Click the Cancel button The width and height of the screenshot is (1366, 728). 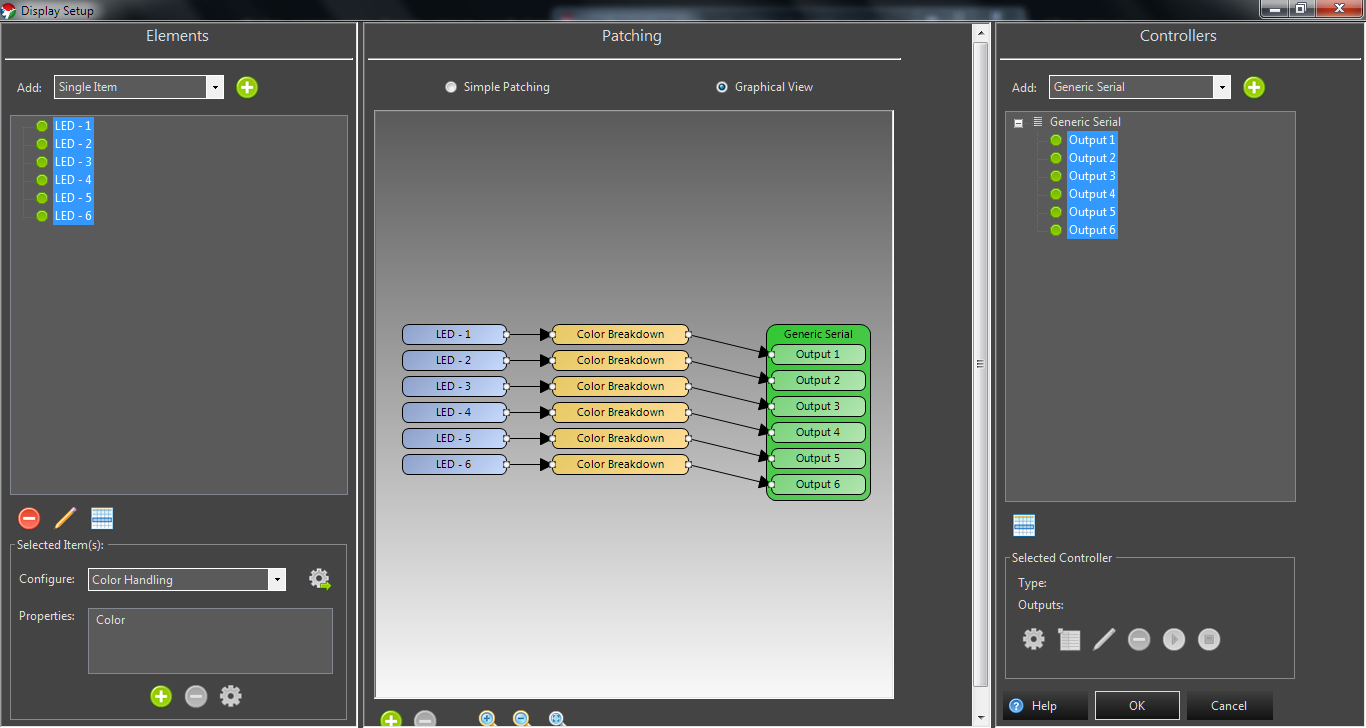coord(1229,705)
